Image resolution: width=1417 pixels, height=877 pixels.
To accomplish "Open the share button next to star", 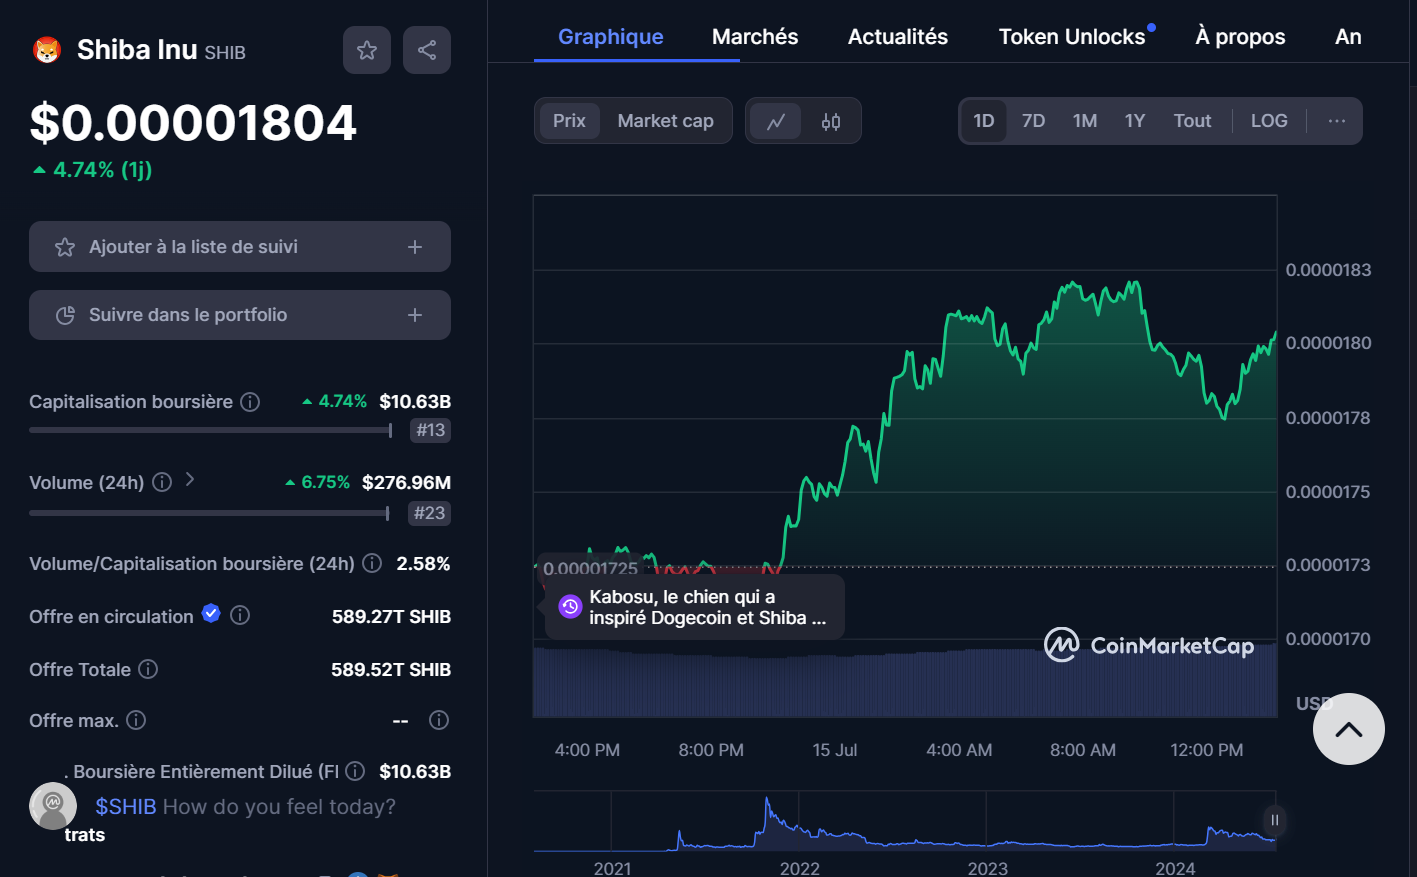I will (x=427, y=50).
